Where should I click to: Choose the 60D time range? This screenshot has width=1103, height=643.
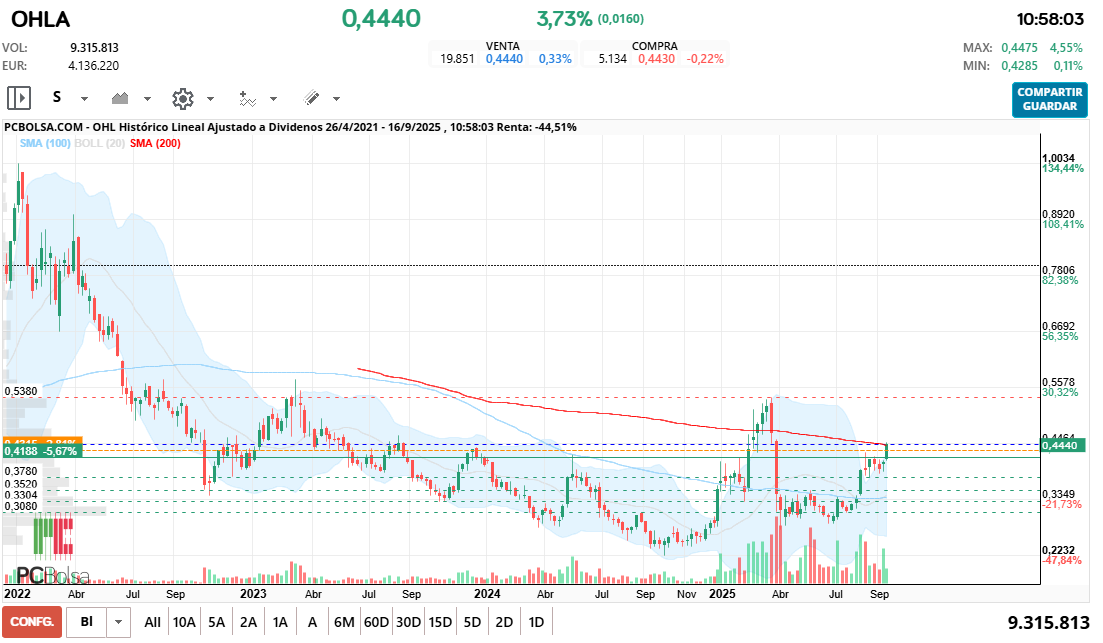point(376,622)
